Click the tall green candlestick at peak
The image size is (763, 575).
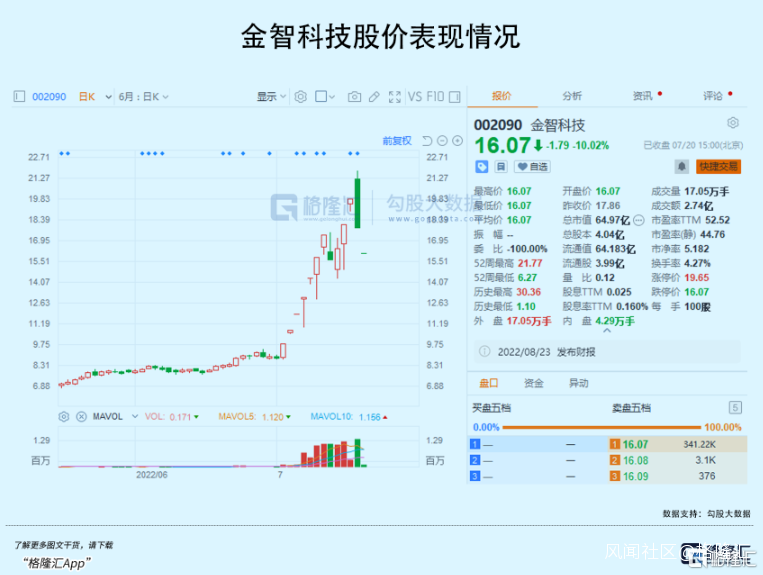[x=358, y=203]
